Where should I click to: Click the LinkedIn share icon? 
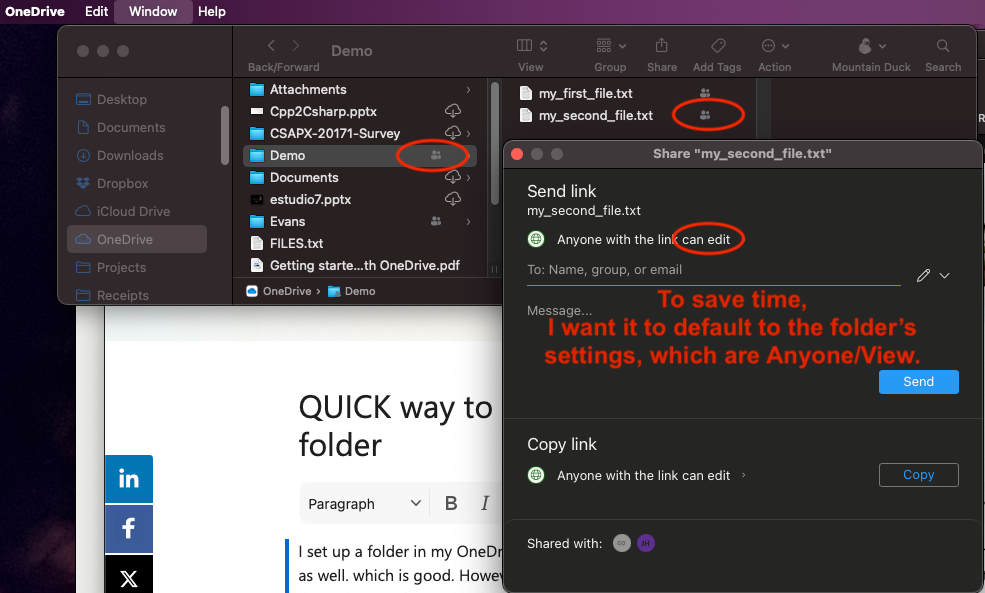[x=129, y=479]
